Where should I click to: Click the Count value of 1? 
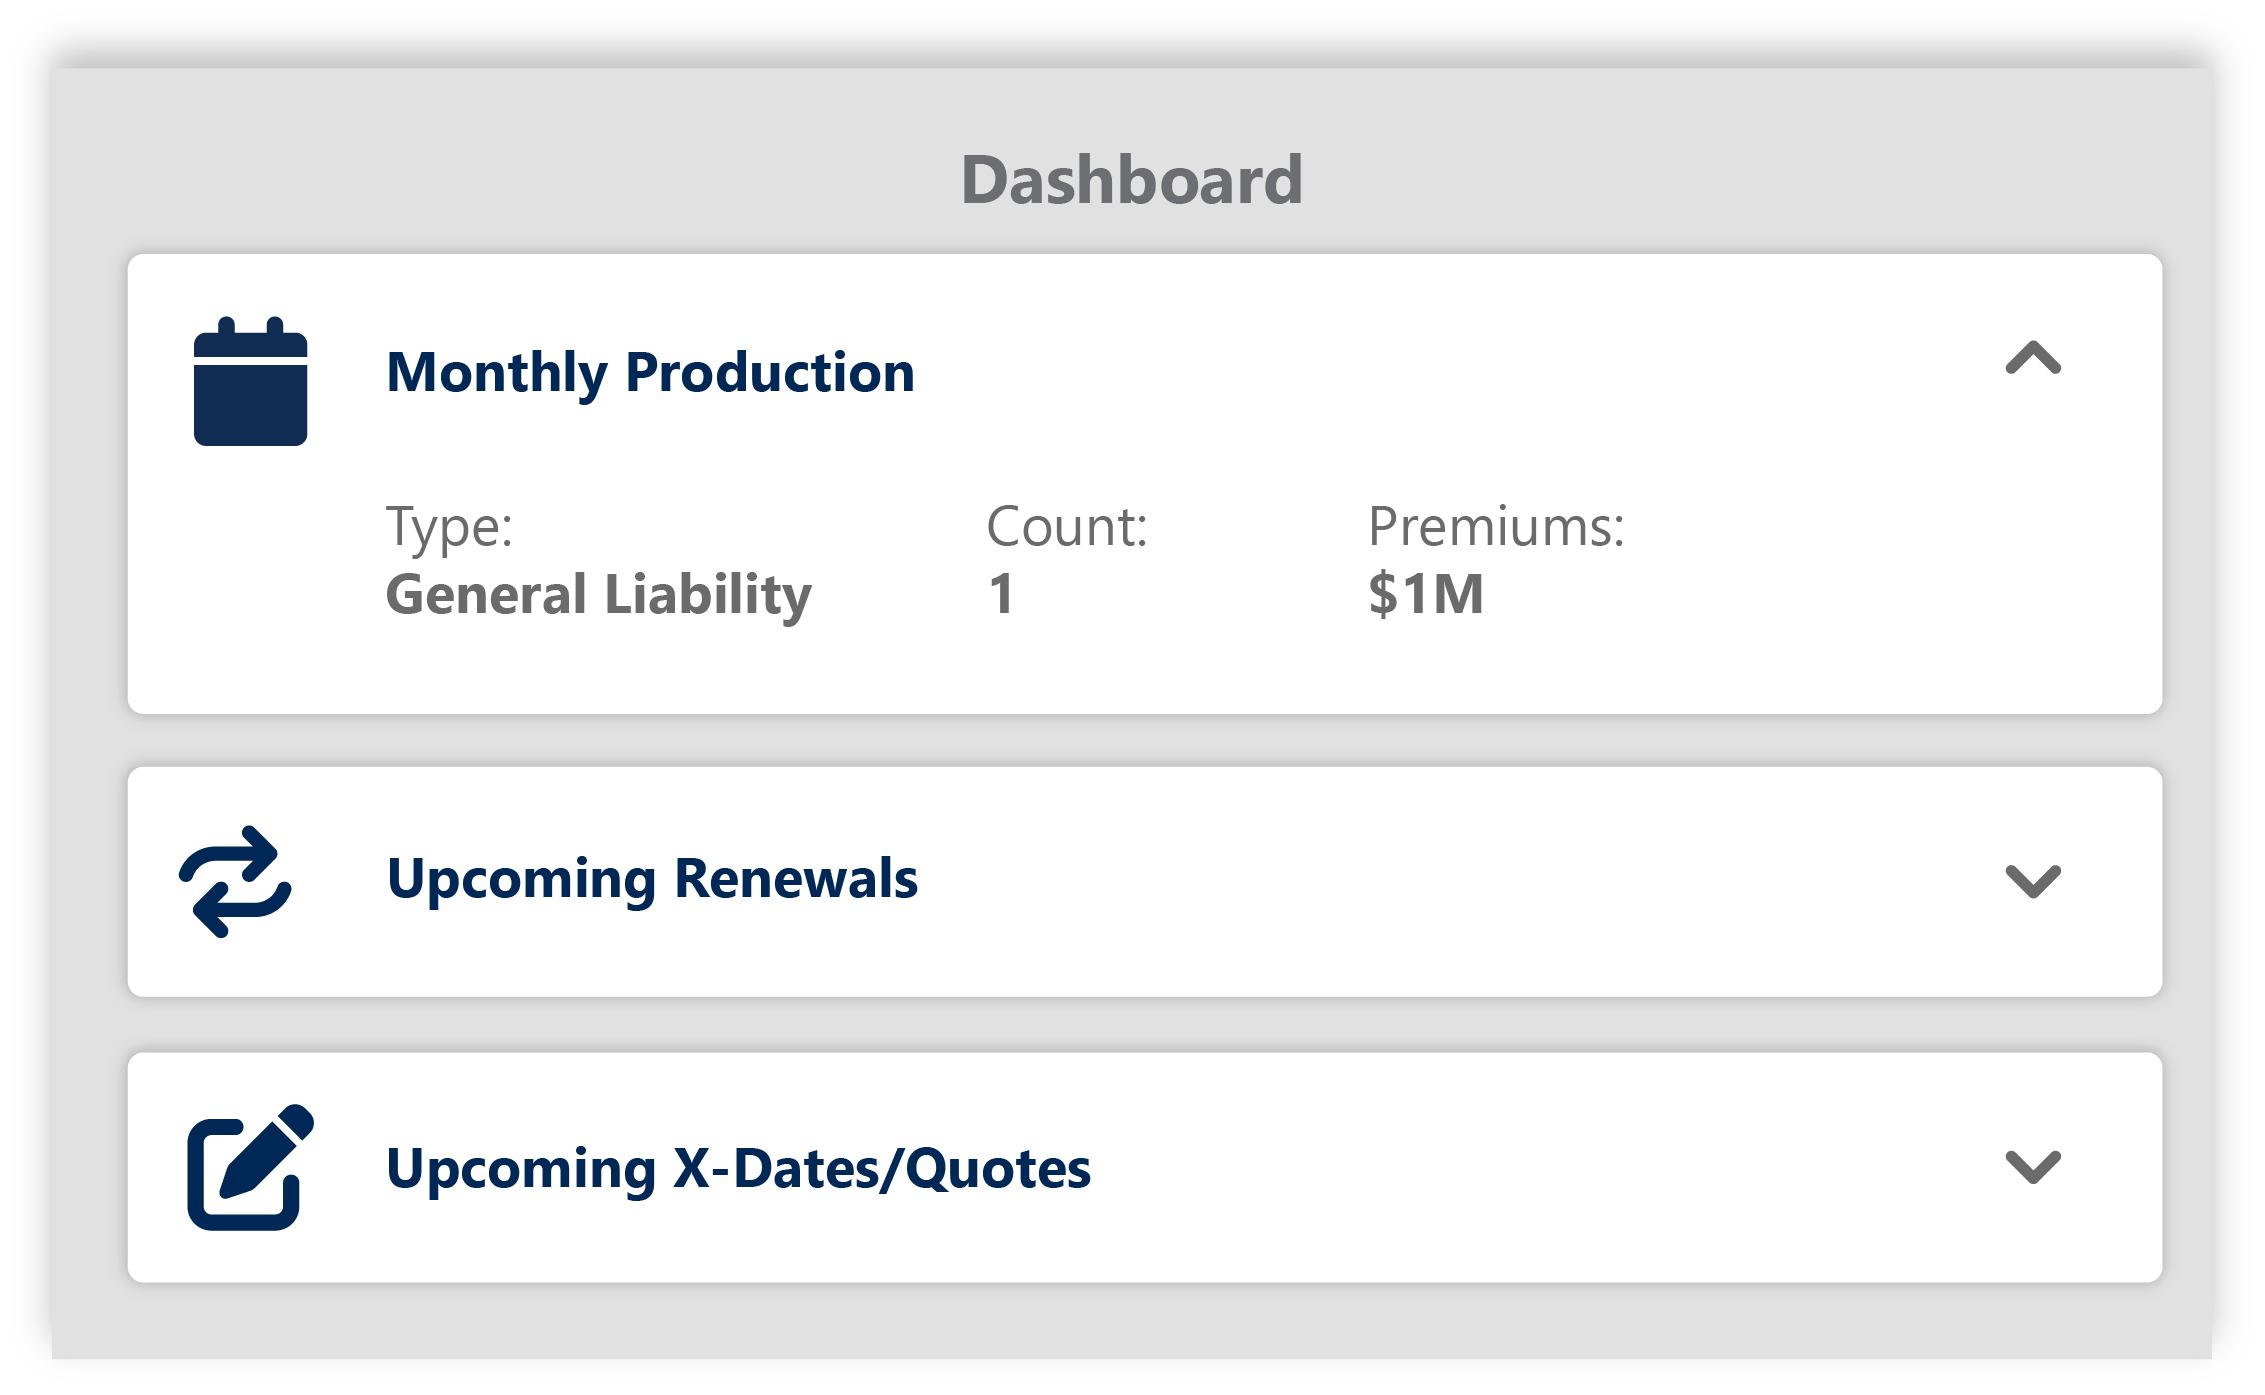(1001, 594)
